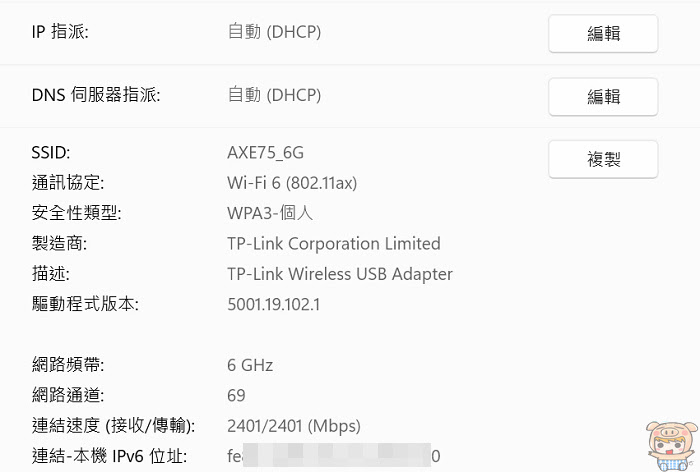The width and height of the screenshot is (700, 472).
Task: Click the 網路頻帶 label
Action: pyautogui.click(x=68, y=365)
